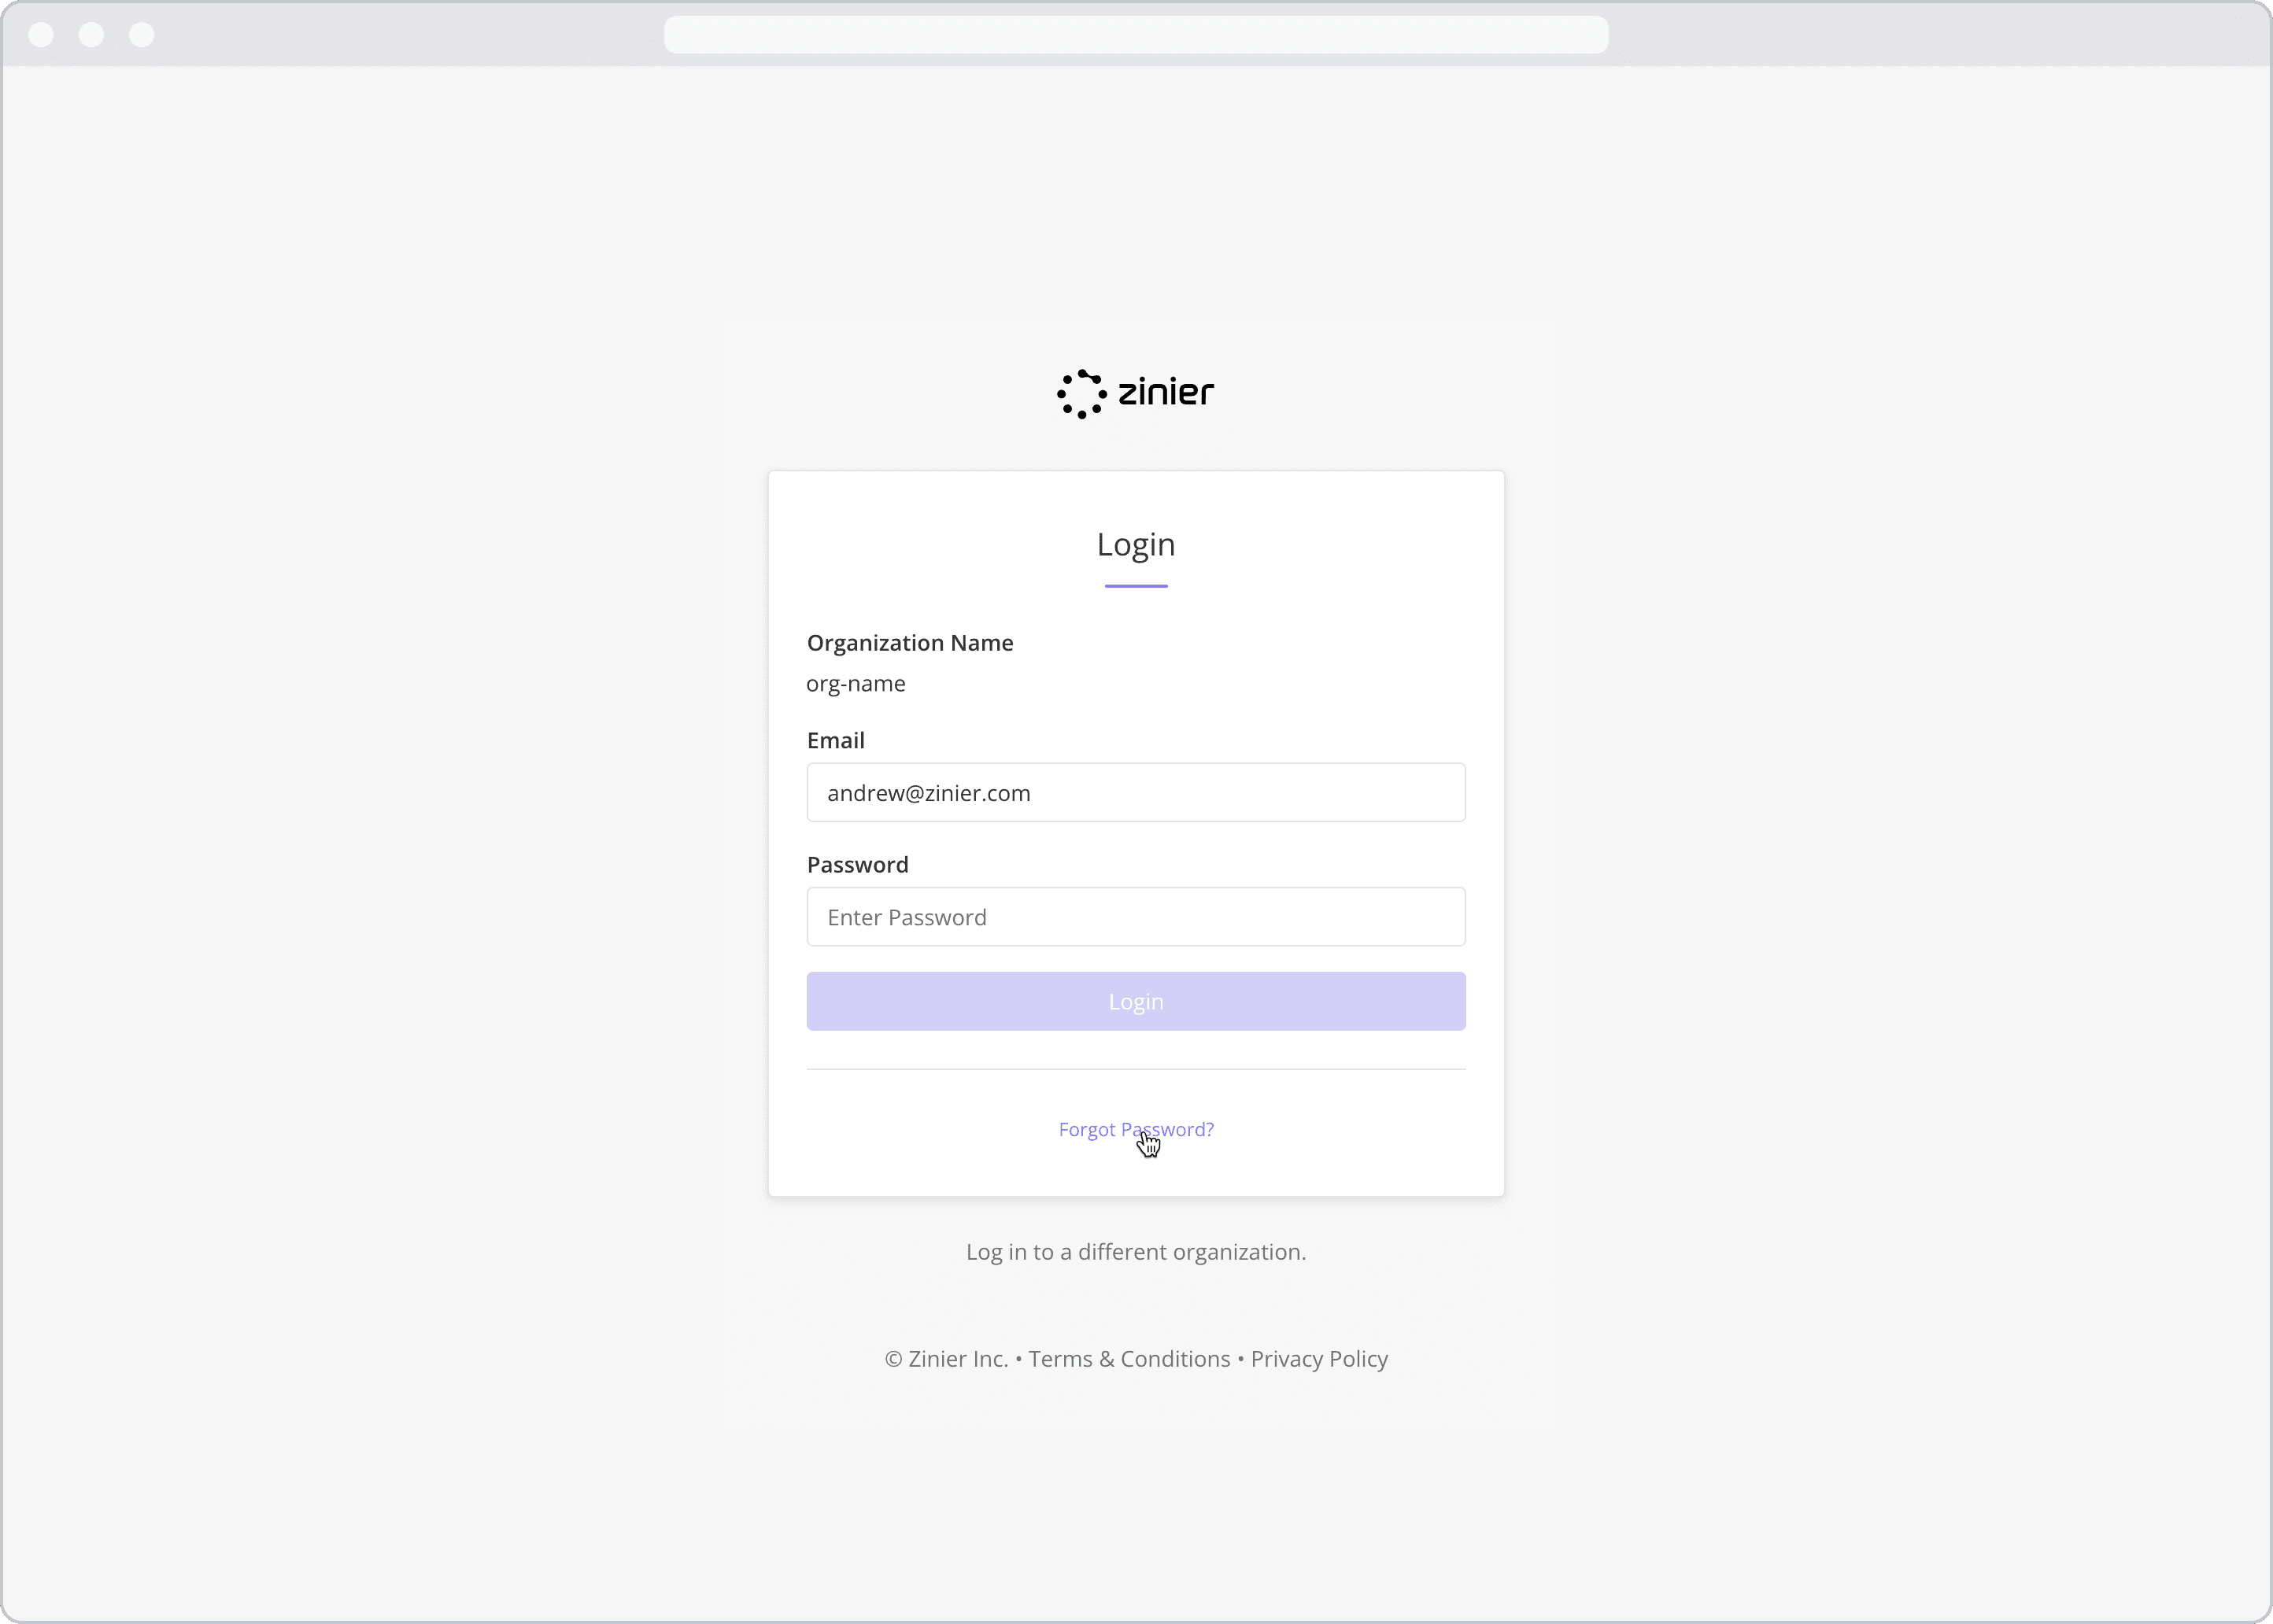Click the Email label
The width and height of the screenshot is (2273, 1624).
835,740
